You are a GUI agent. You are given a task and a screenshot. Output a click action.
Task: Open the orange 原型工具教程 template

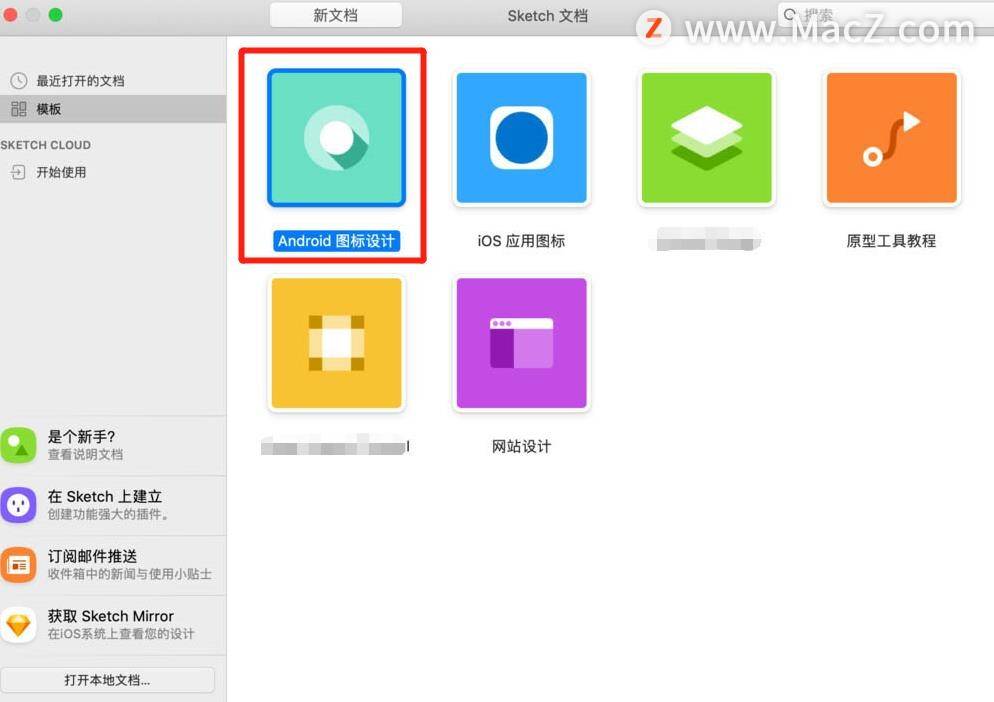tap(891, 138)
